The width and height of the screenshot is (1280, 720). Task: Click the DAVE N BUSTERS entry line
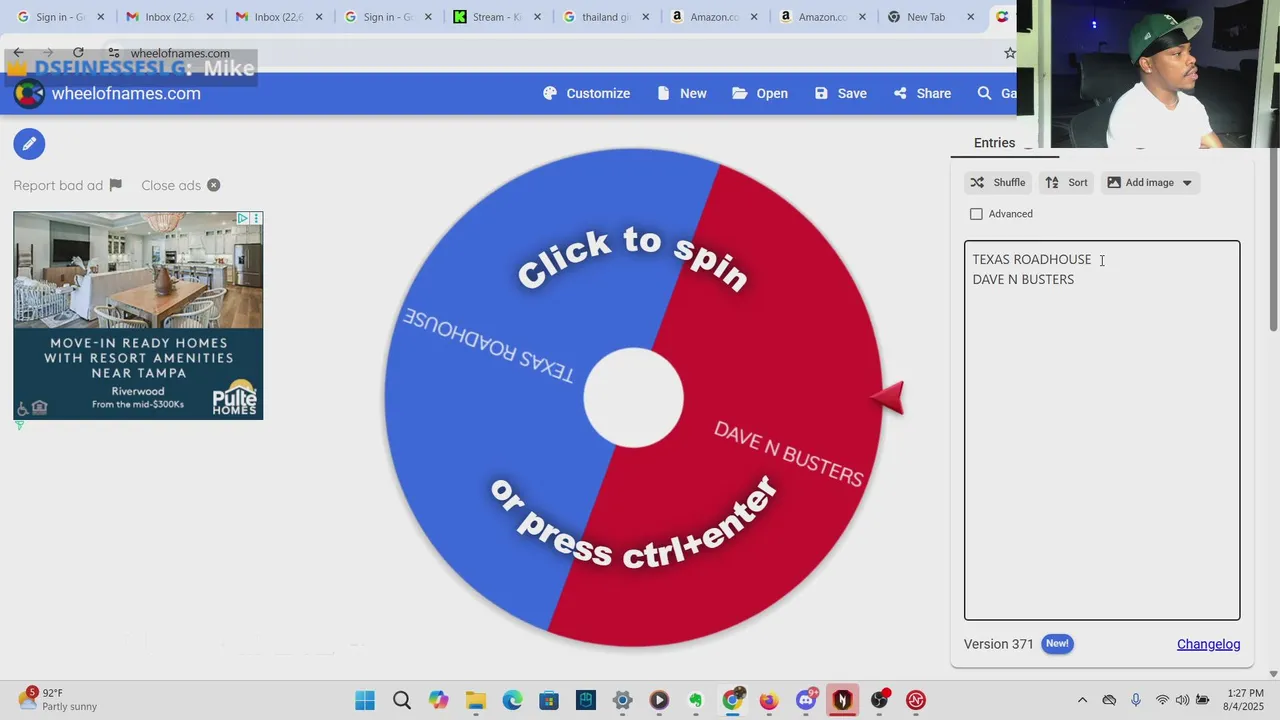pyautogui.click(x=1023, y=279)
